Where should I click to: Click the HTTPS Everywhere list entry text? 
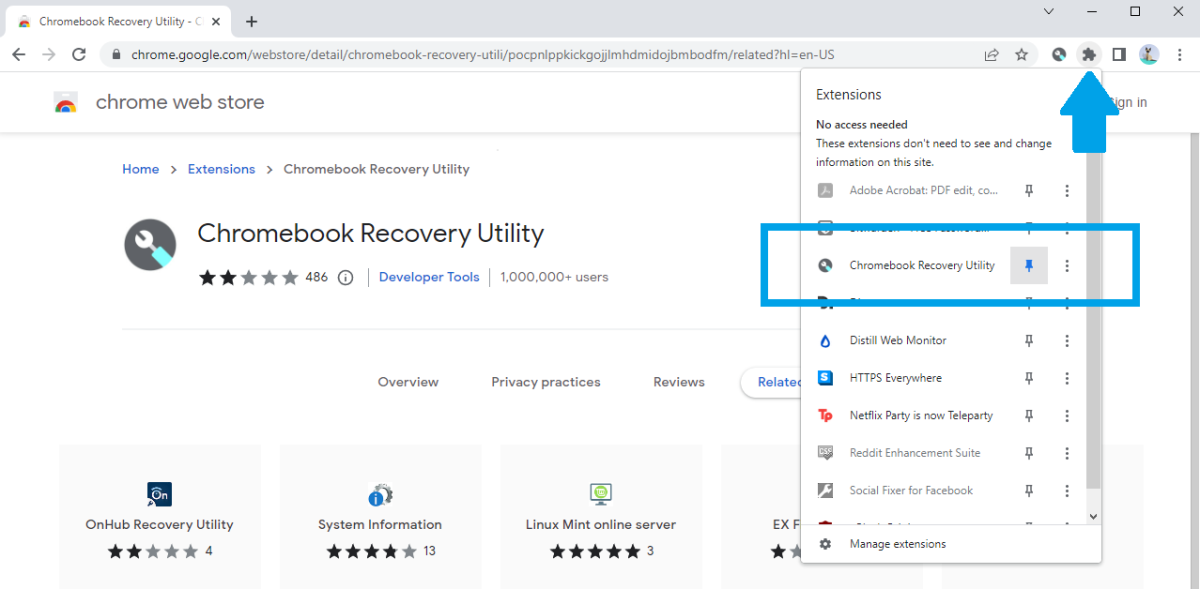(896, 378)
